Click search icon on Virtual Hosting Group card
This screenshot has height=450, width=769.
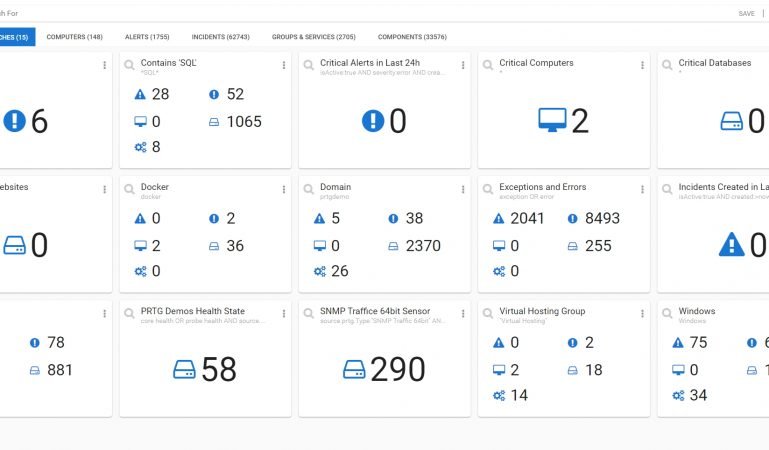pyautogui.click(x=488, y=313)
